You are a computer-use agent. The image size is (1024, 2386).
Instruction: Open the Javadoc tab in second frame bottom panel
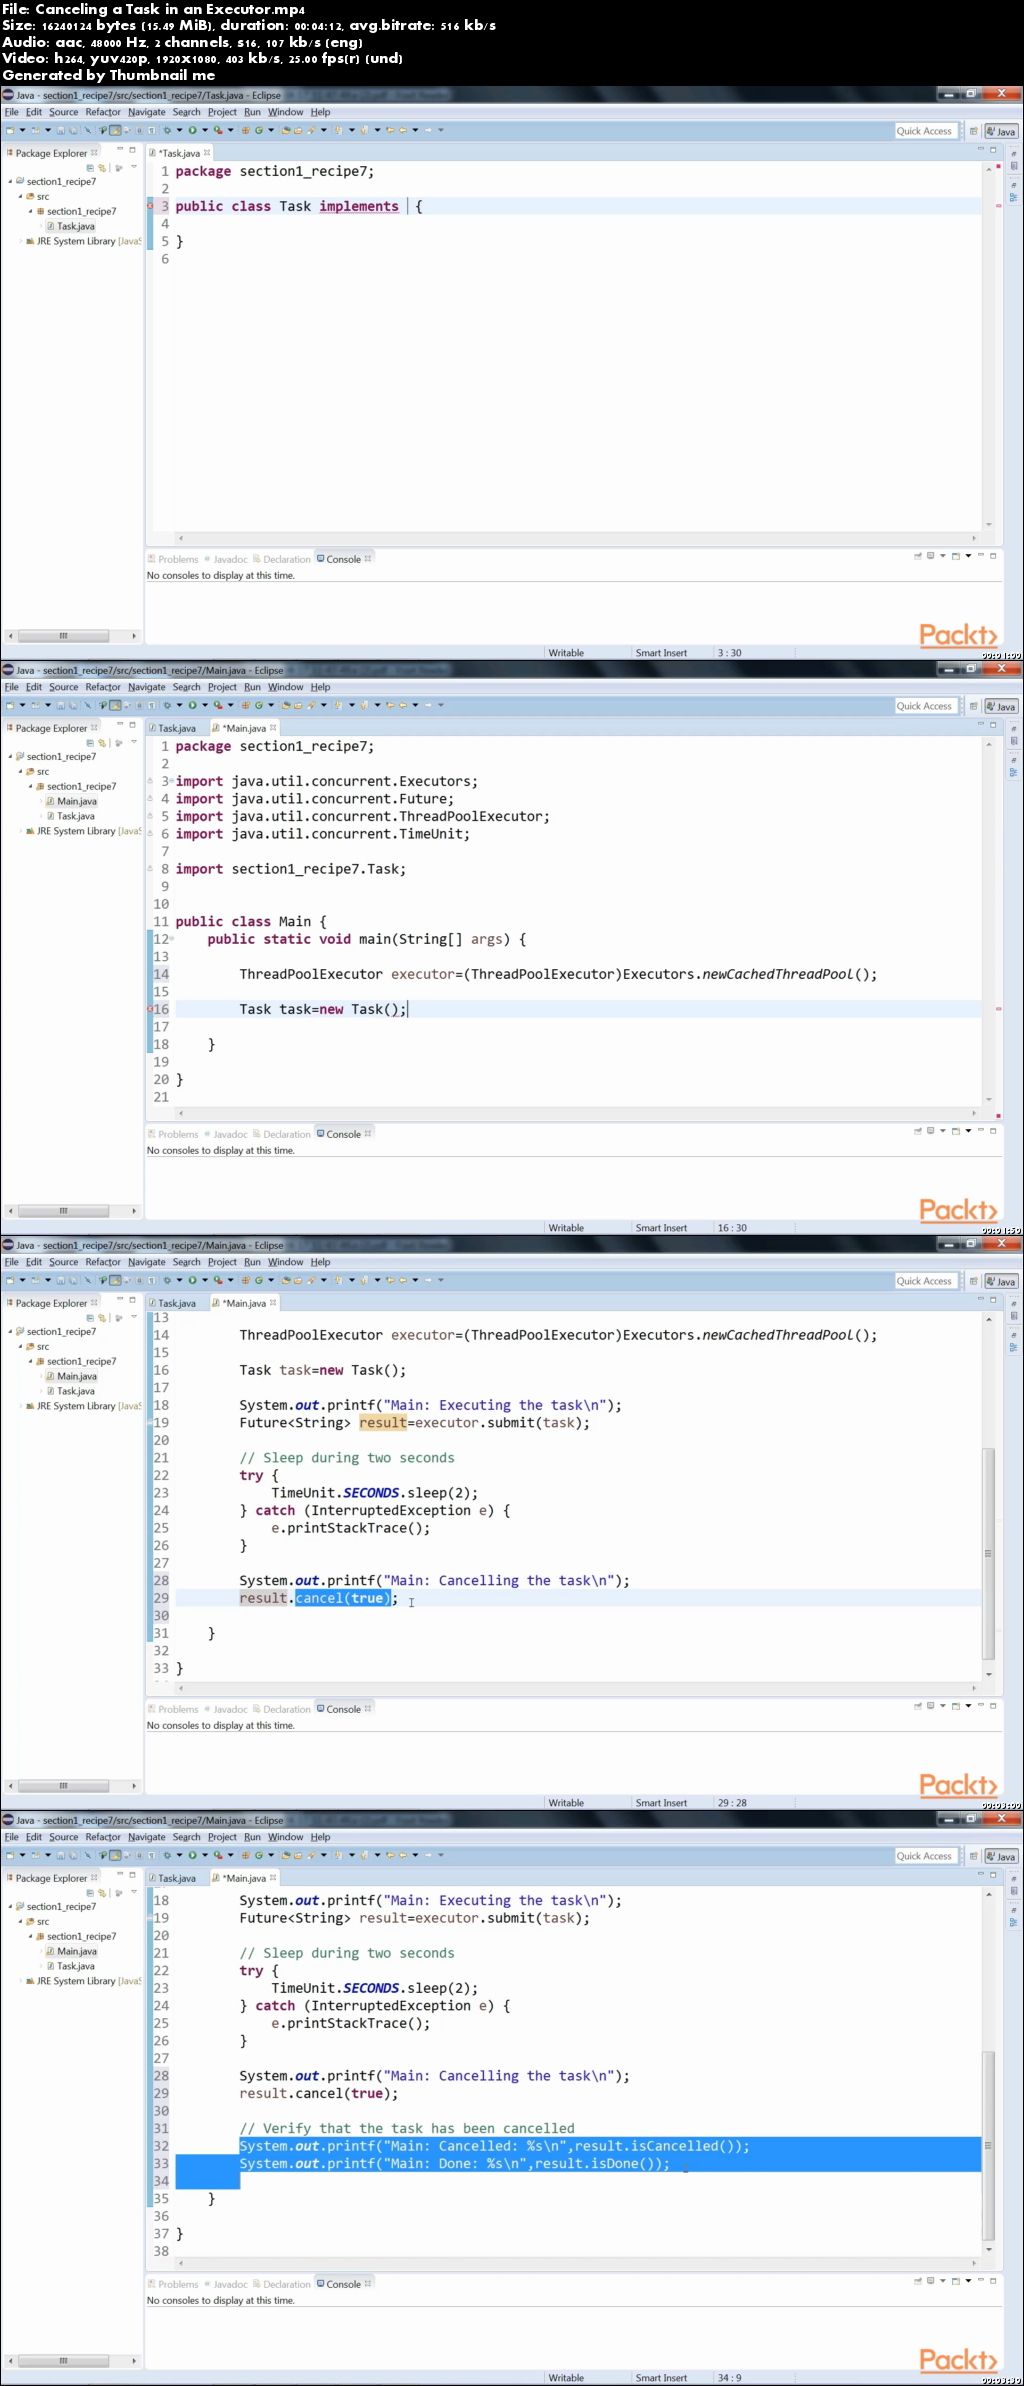pyautogui.click(x=226, y=1134)
